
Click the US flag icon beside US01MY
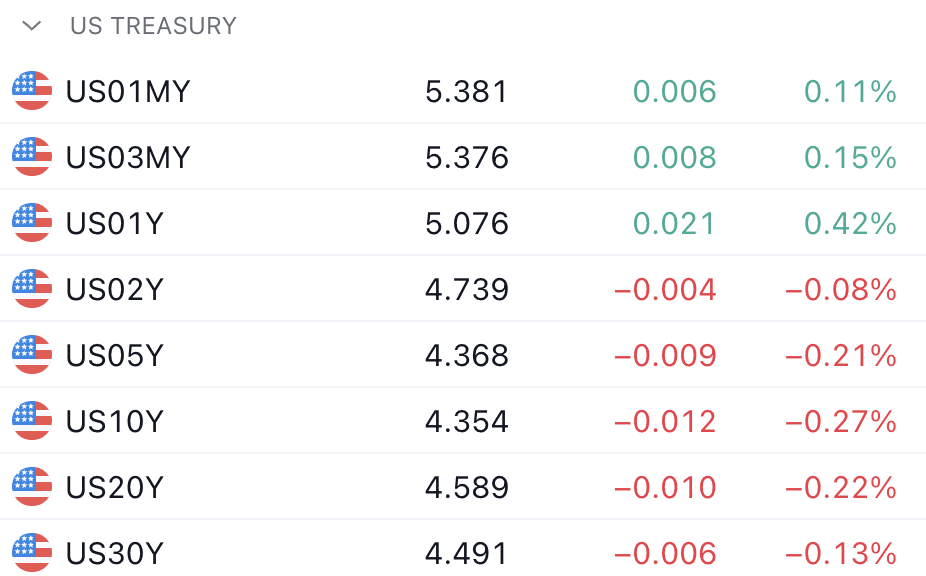pos(32,90)
